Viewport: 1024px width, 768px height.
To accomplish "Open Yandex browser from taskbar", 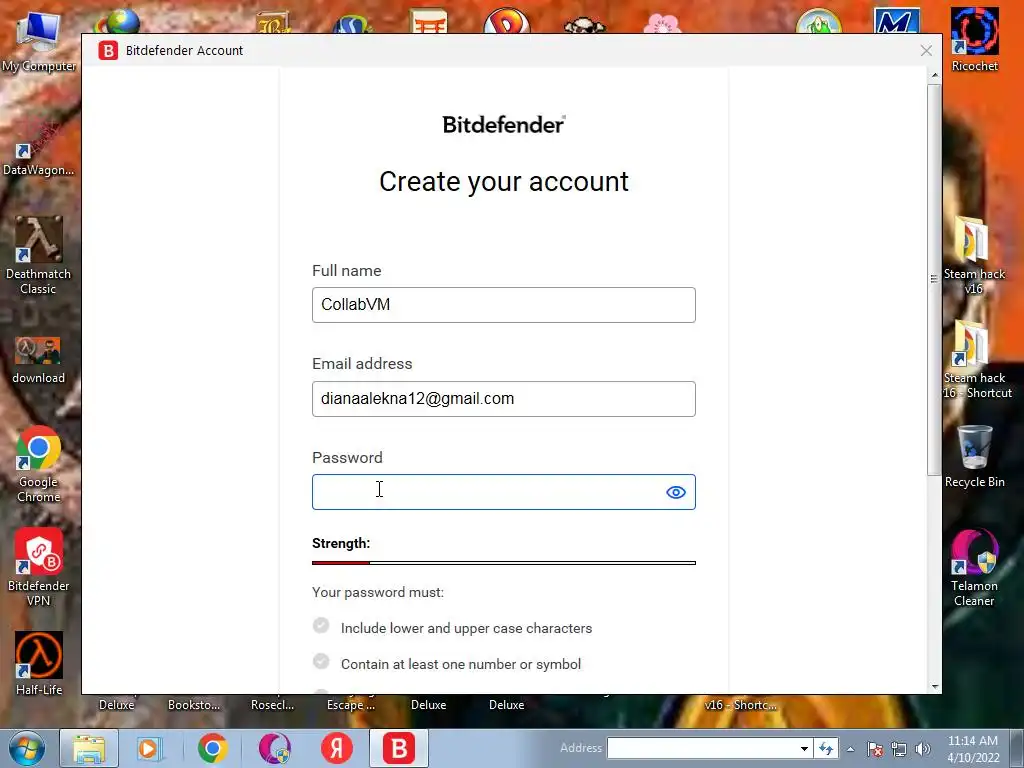I will [337, 748].
